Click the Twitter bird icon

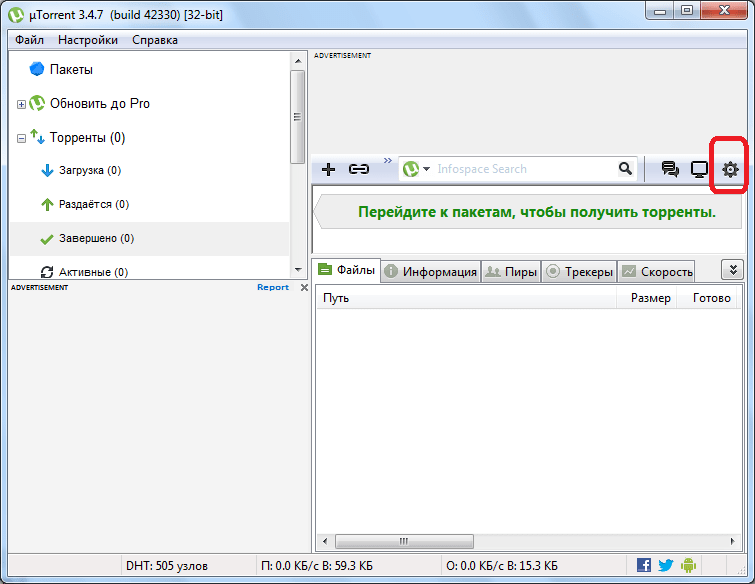pos(665,565)
